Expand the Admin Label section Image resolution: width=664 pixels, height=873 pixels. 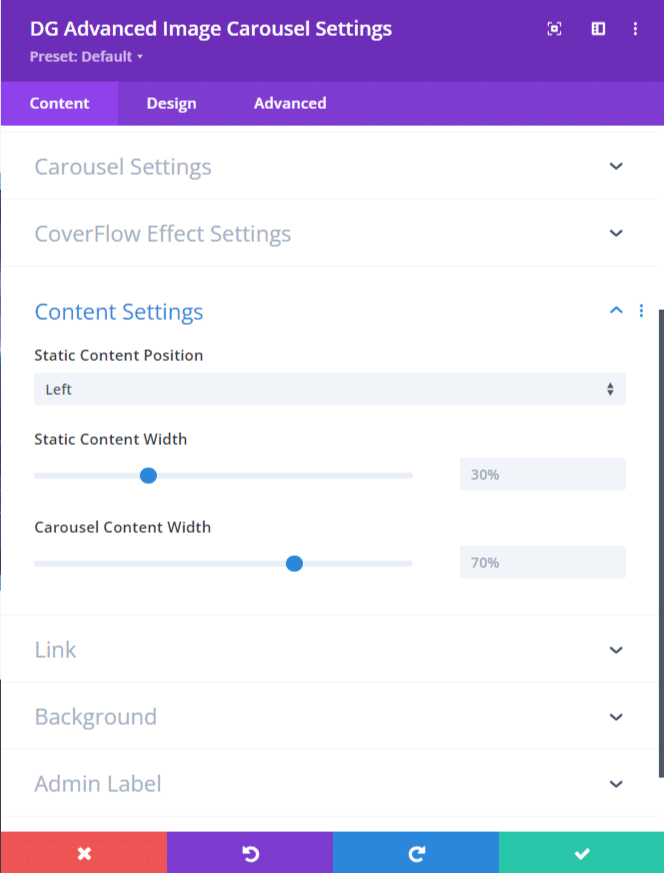[329, 783]
